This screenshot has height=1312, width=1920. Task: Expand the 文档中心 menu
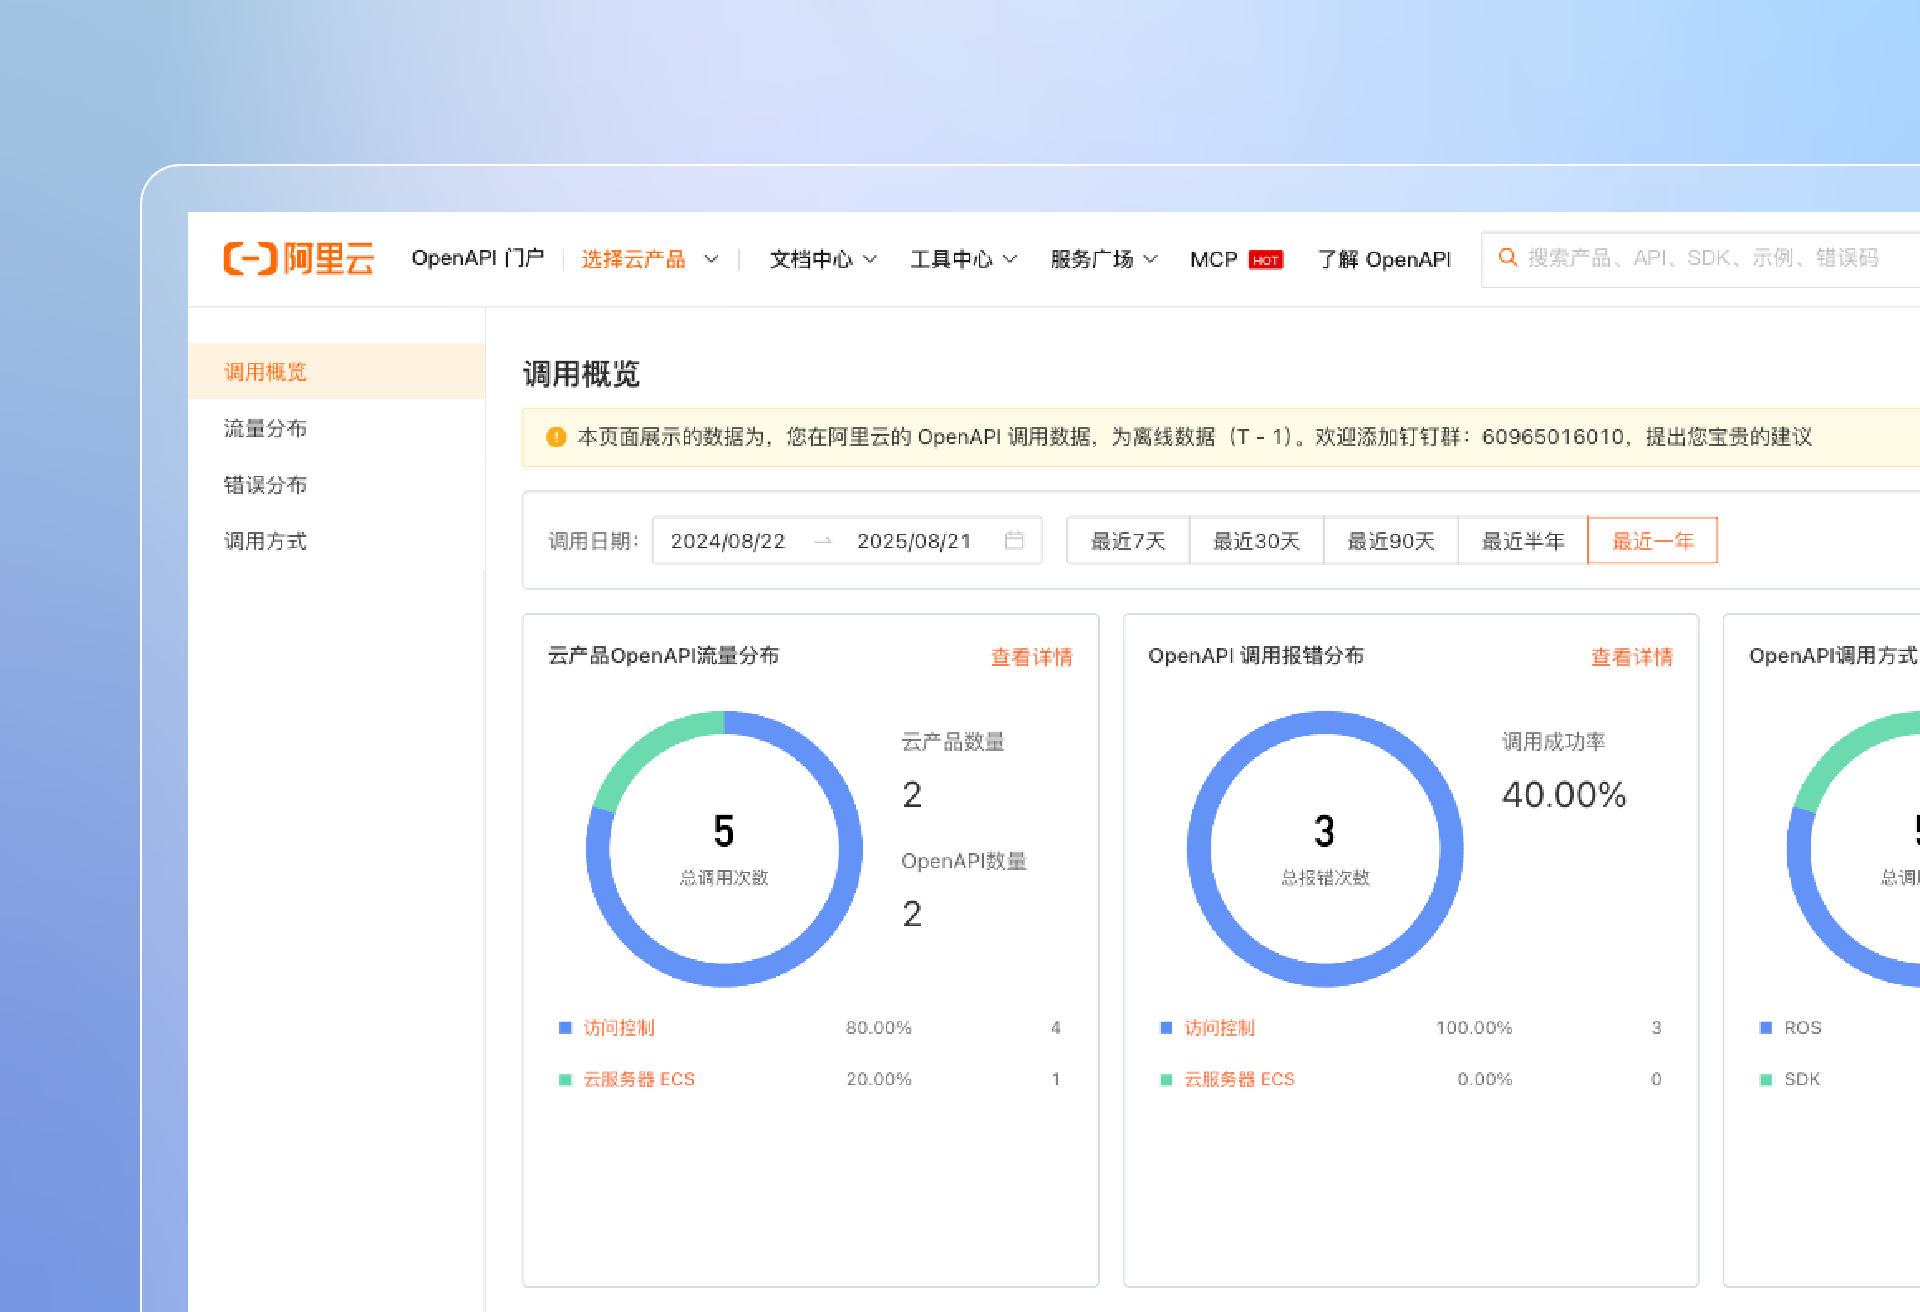click(x=823, y=259)
